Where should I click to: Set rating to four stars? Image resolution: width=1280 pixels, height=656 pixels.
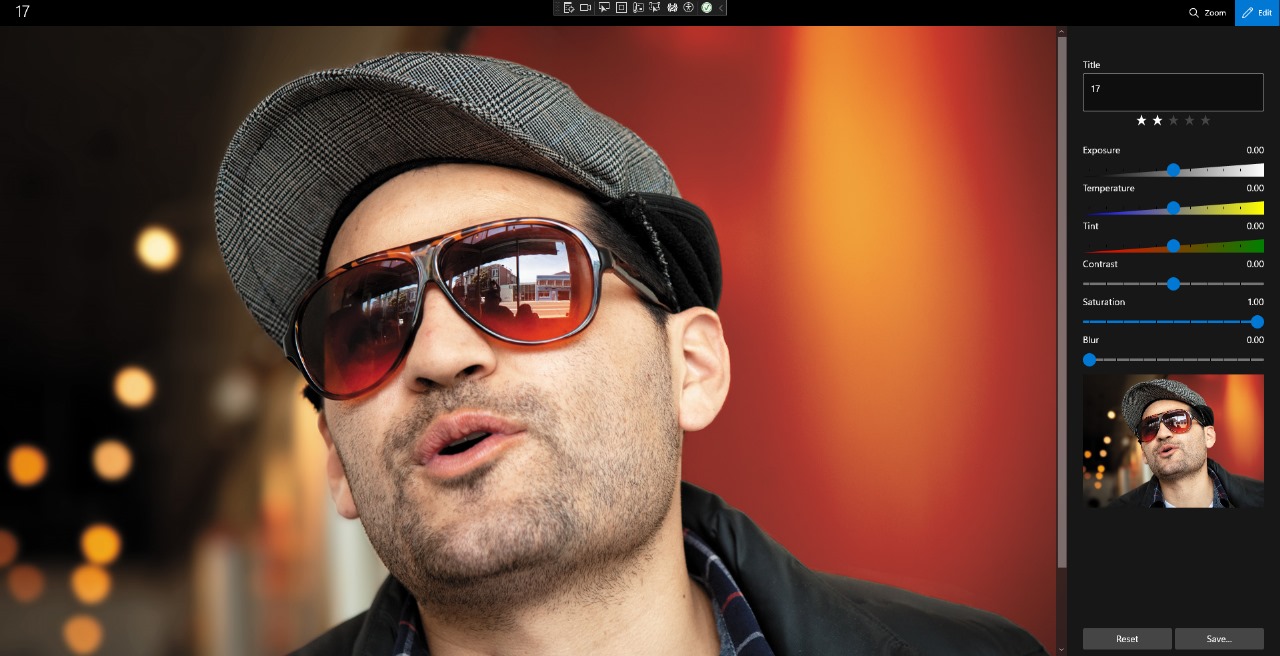tap(1189, 120)
